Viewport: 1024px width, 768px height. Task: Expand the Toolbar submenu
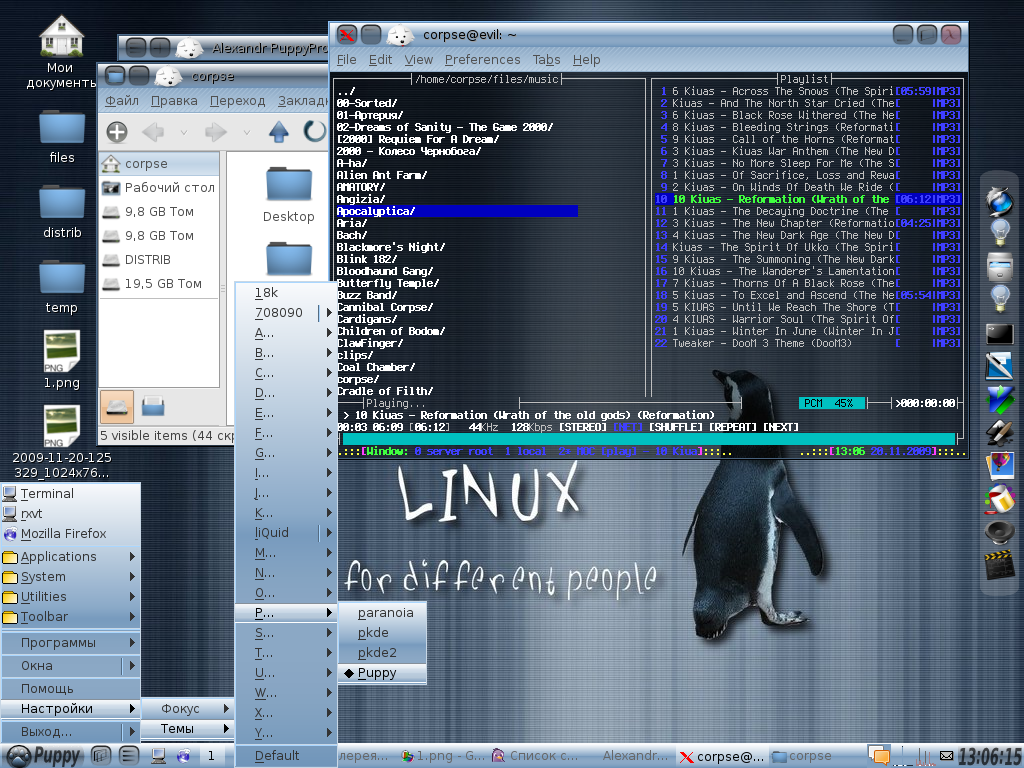[71, 616]
